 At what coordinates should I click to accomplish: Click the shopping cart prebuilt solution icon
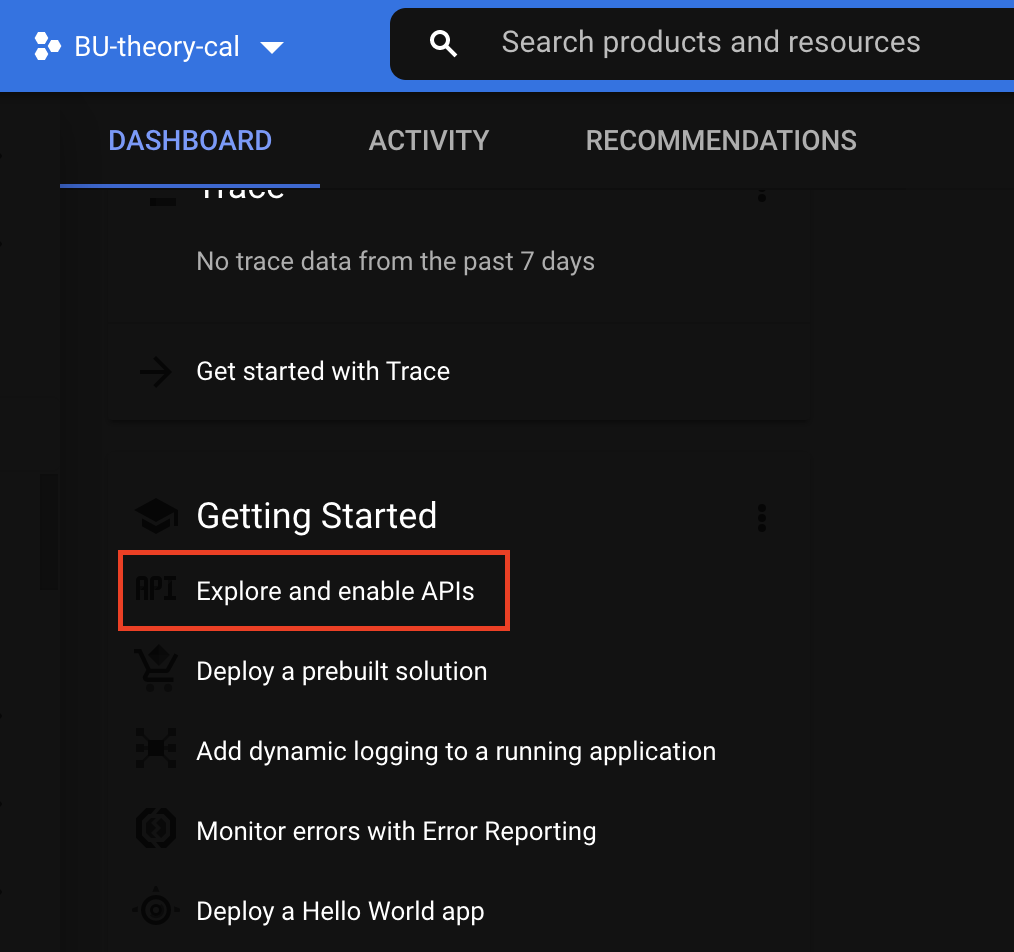[x=156, y=669]
